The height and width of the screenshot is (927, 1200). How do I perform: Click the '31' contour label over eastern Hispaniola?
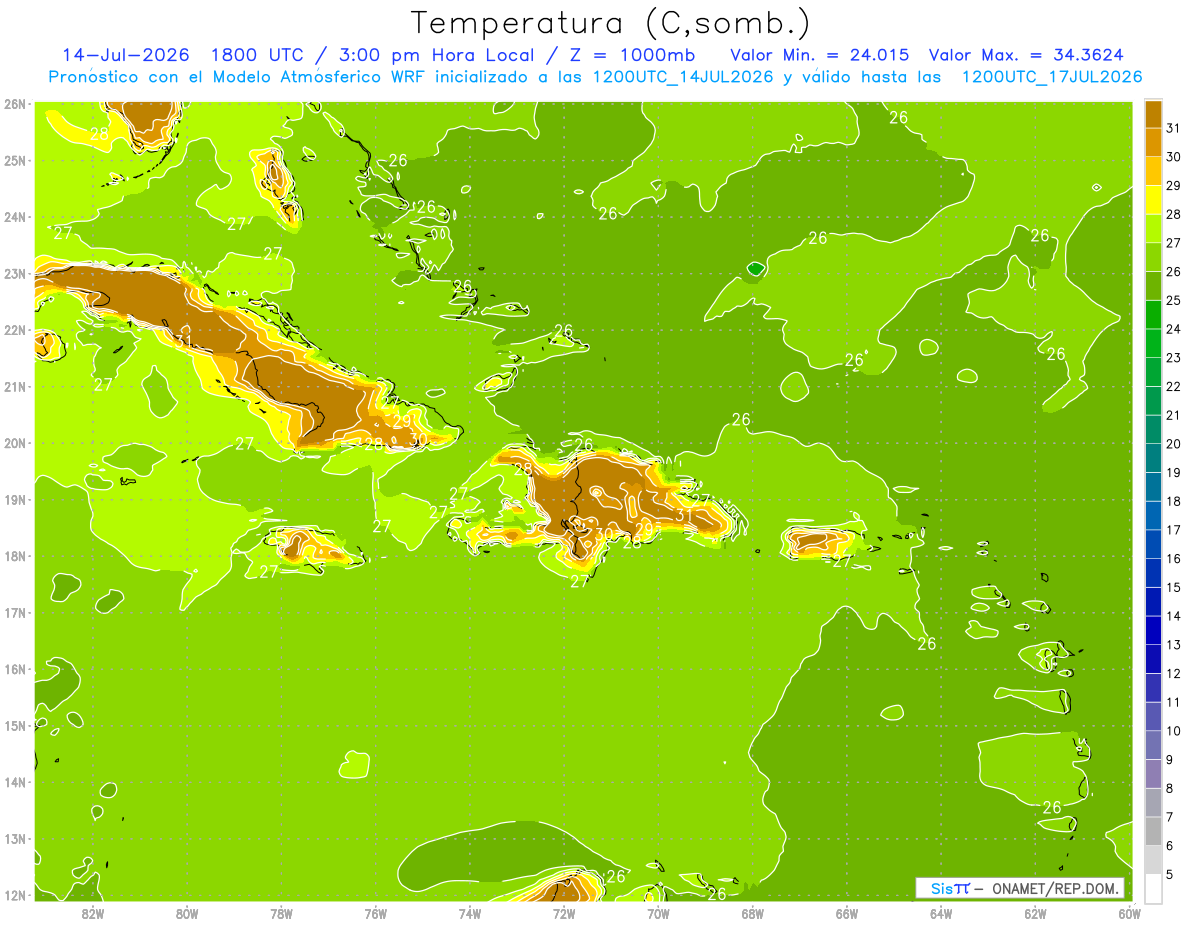pyautogui.click(x=685, y=515)
